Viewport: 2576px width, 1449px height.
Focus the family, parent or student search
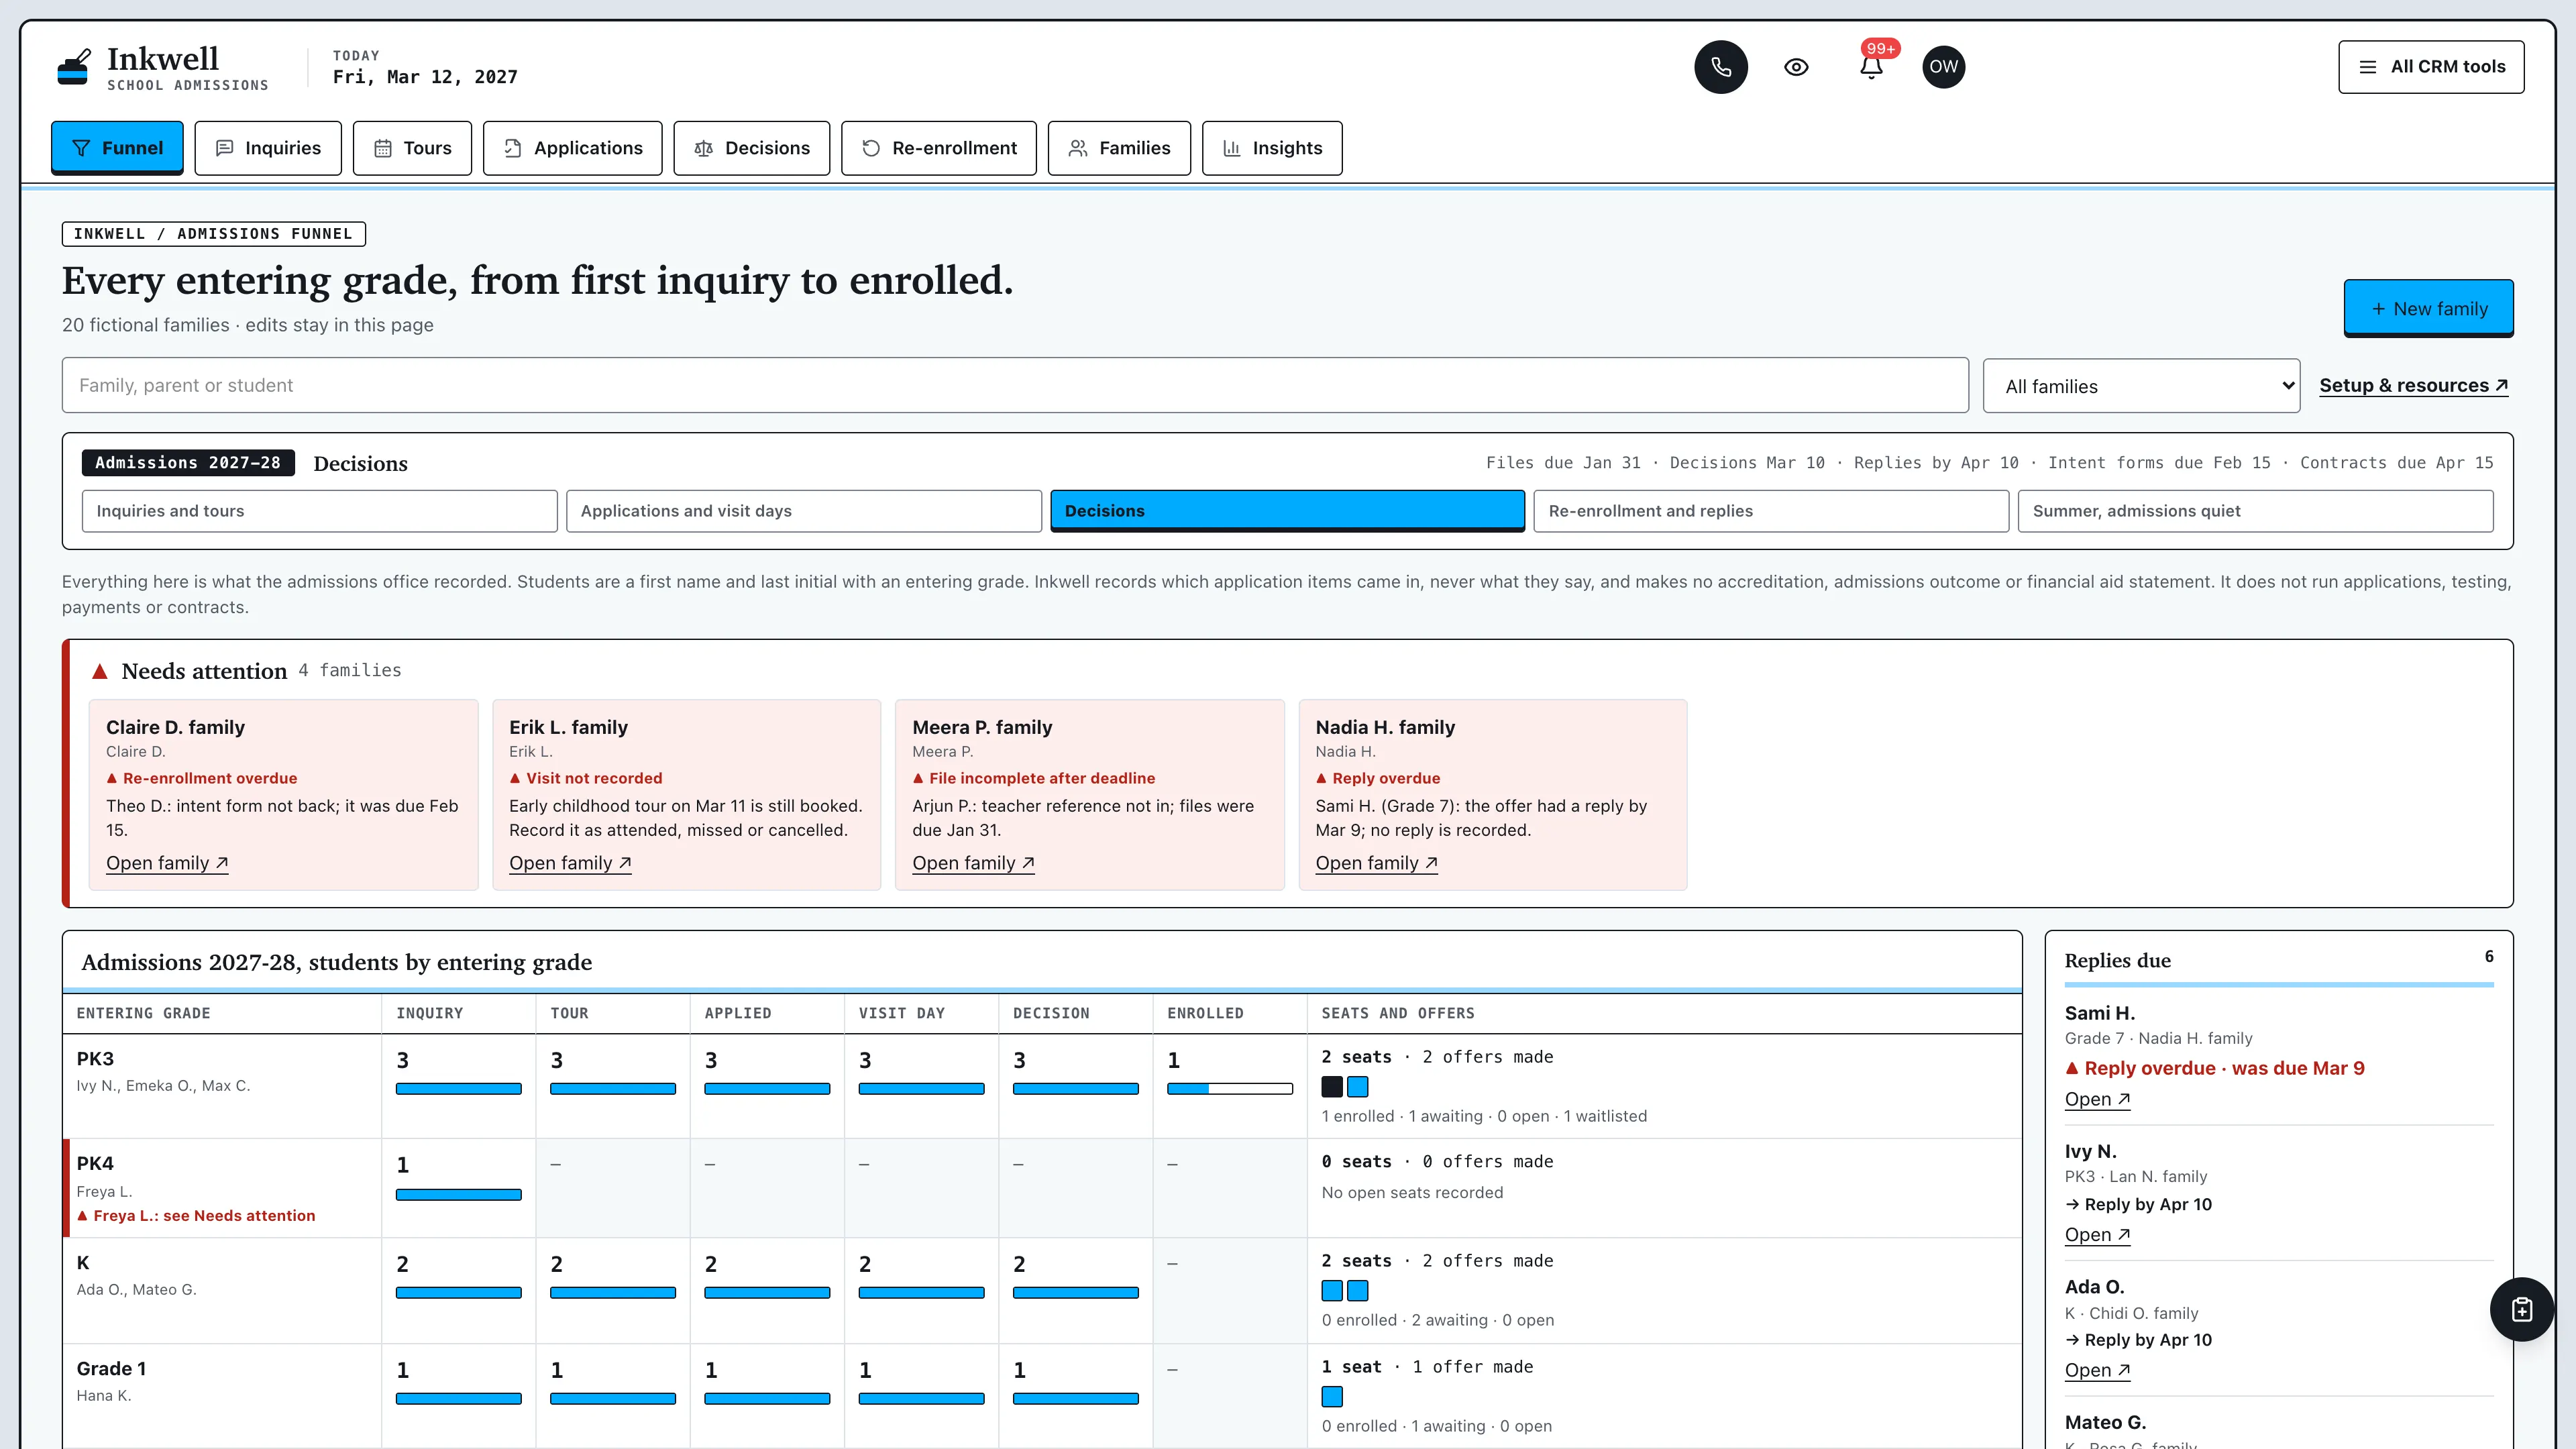(x=1015, y=385)
